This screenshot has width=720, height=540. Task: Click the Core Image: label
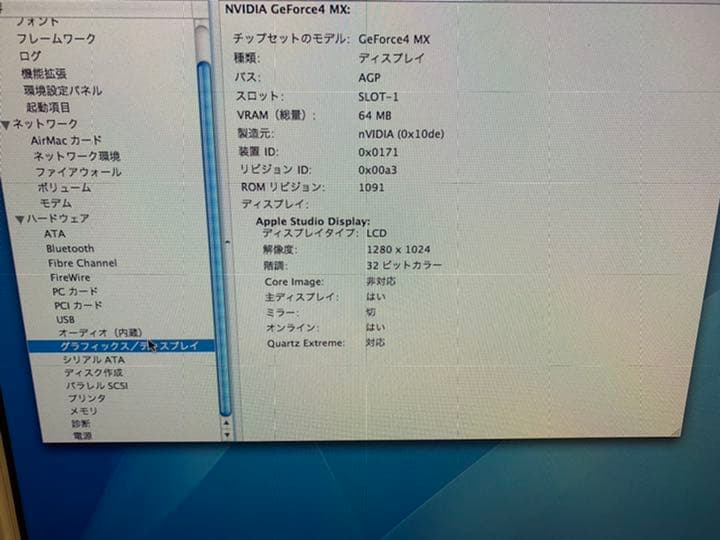pyautogui.click(x=294, y=282)
